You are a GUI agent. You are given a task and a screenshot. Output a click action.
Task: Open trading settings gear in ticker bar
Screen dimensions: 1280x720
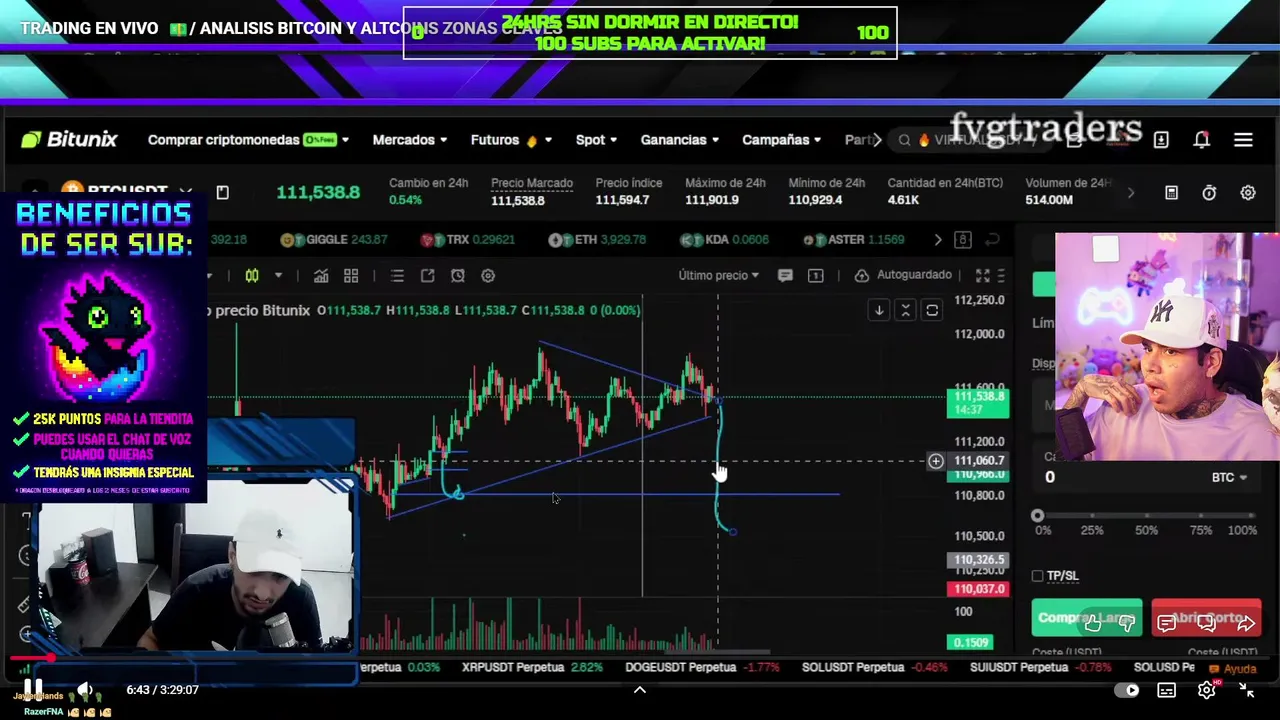[1248, 192]
